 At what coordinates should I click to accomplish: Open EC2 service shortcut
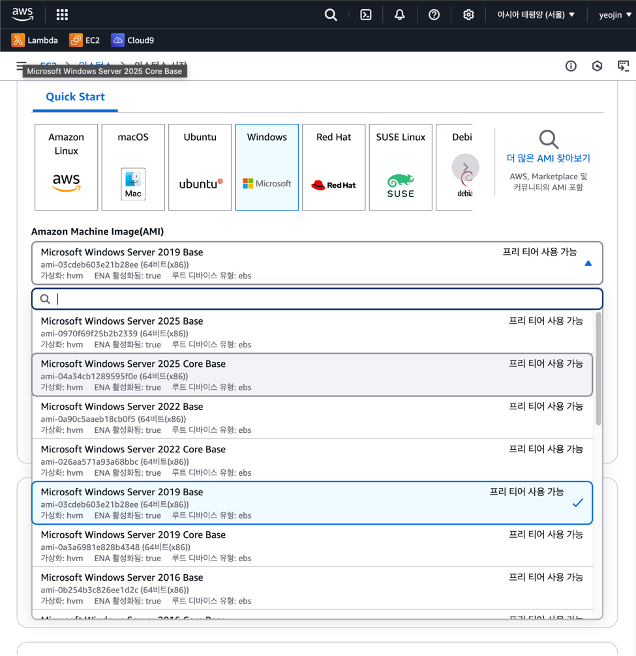pos(85,40)
